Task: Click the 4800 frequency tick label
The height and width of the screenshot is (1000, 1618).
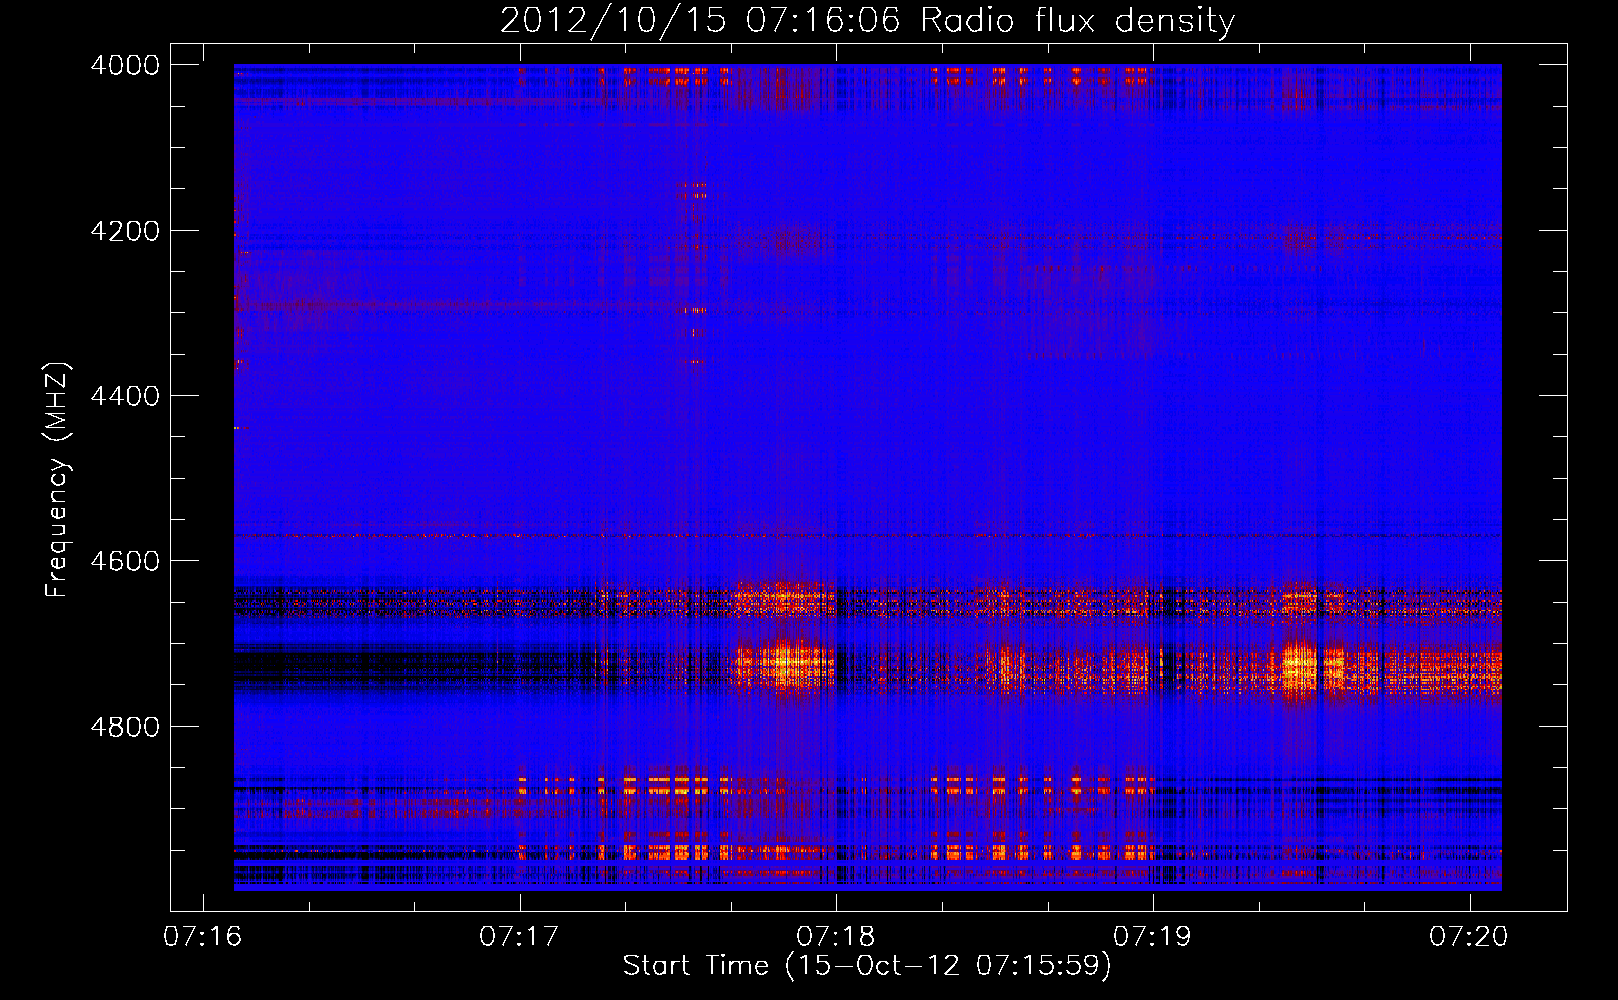Action: coord(125,727)
